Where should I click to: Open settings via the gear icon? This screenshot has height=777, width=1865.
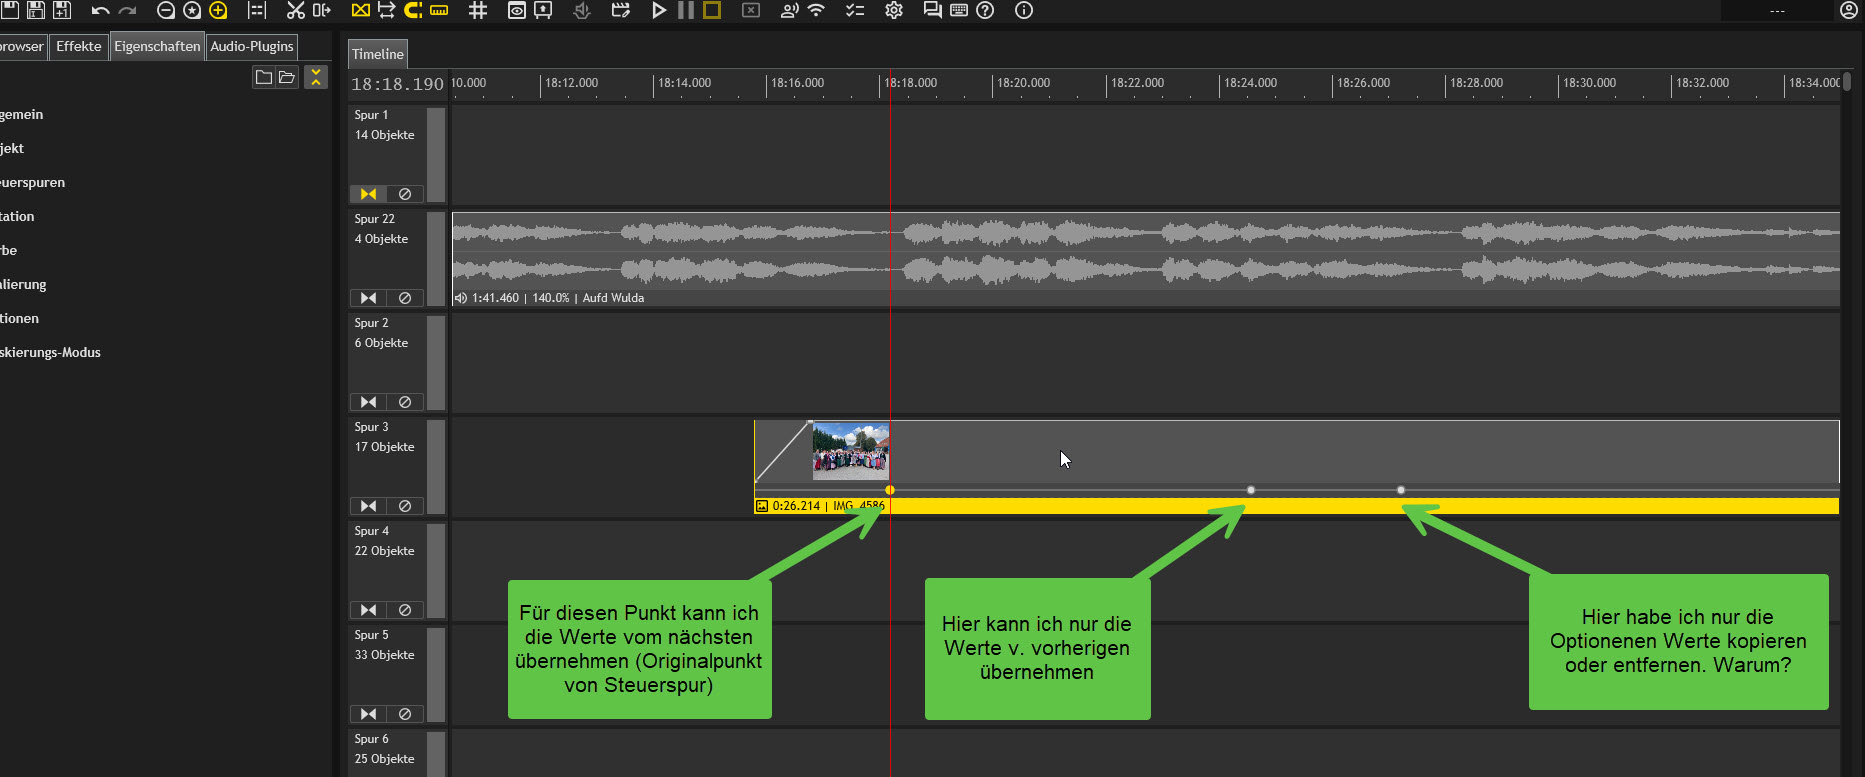(x=894, y=11)
